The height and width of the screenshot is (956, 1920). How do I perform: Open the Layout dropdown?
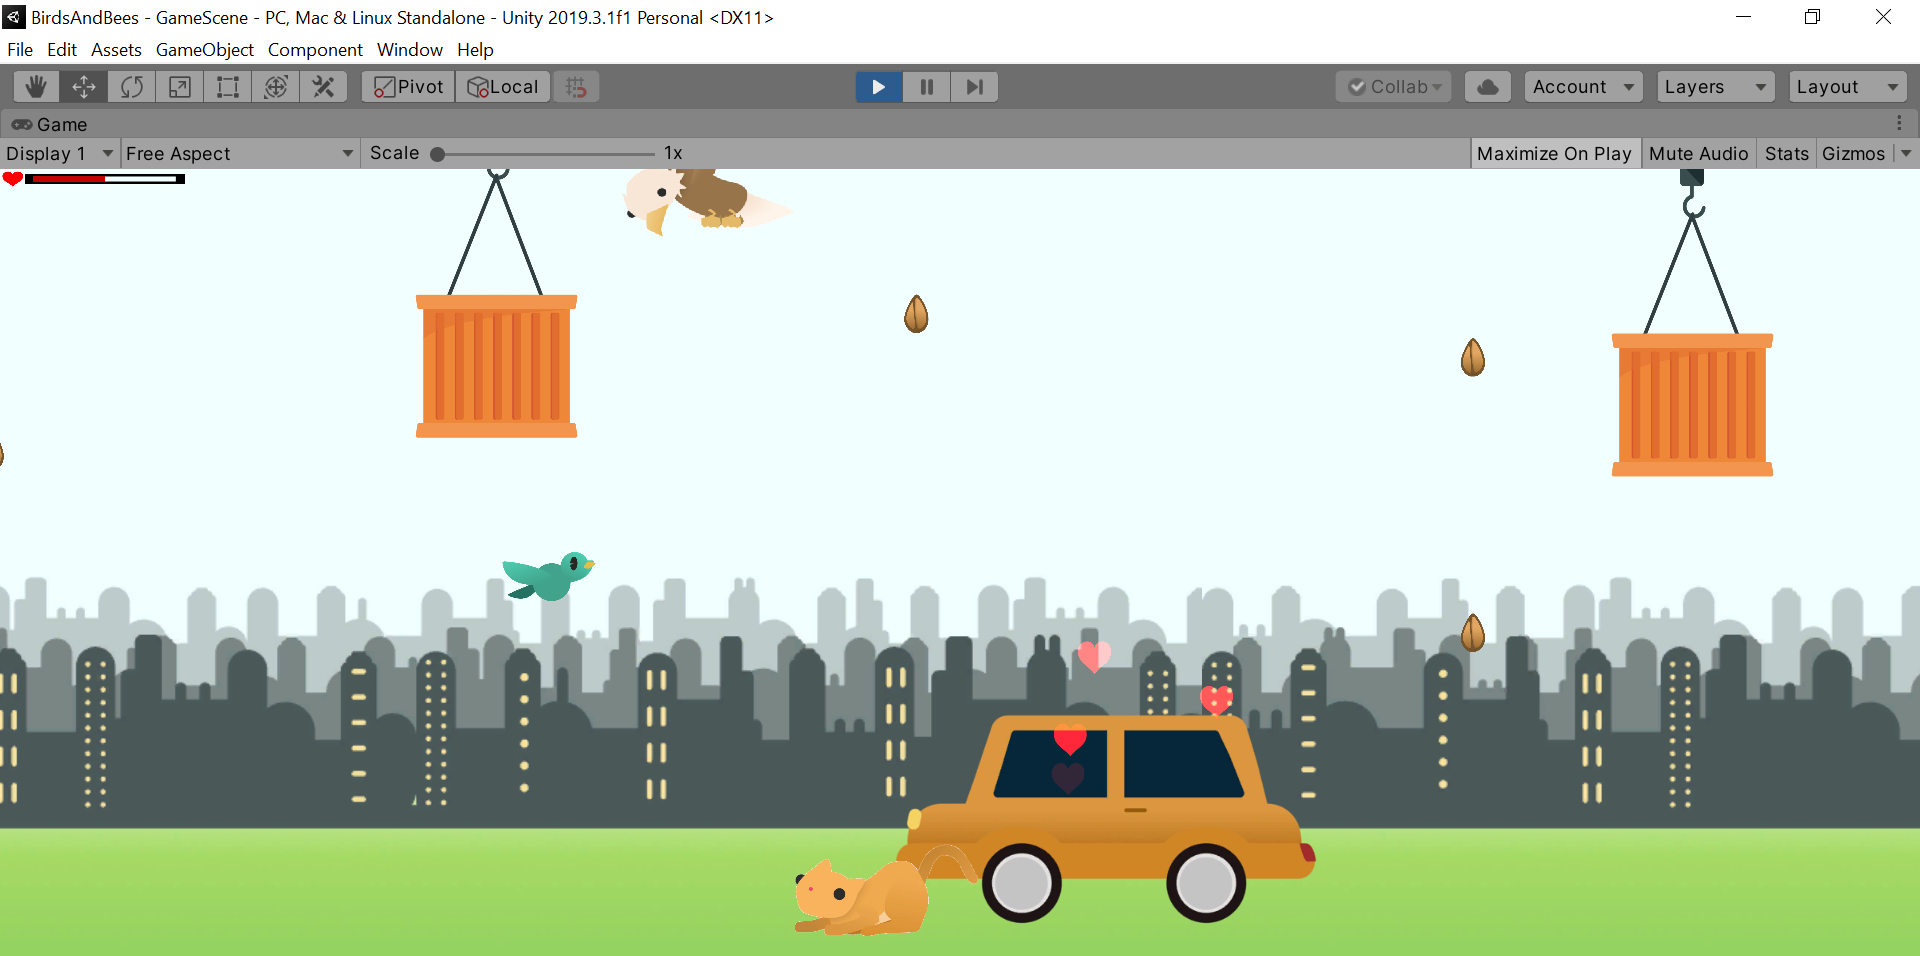point(1845,87)
